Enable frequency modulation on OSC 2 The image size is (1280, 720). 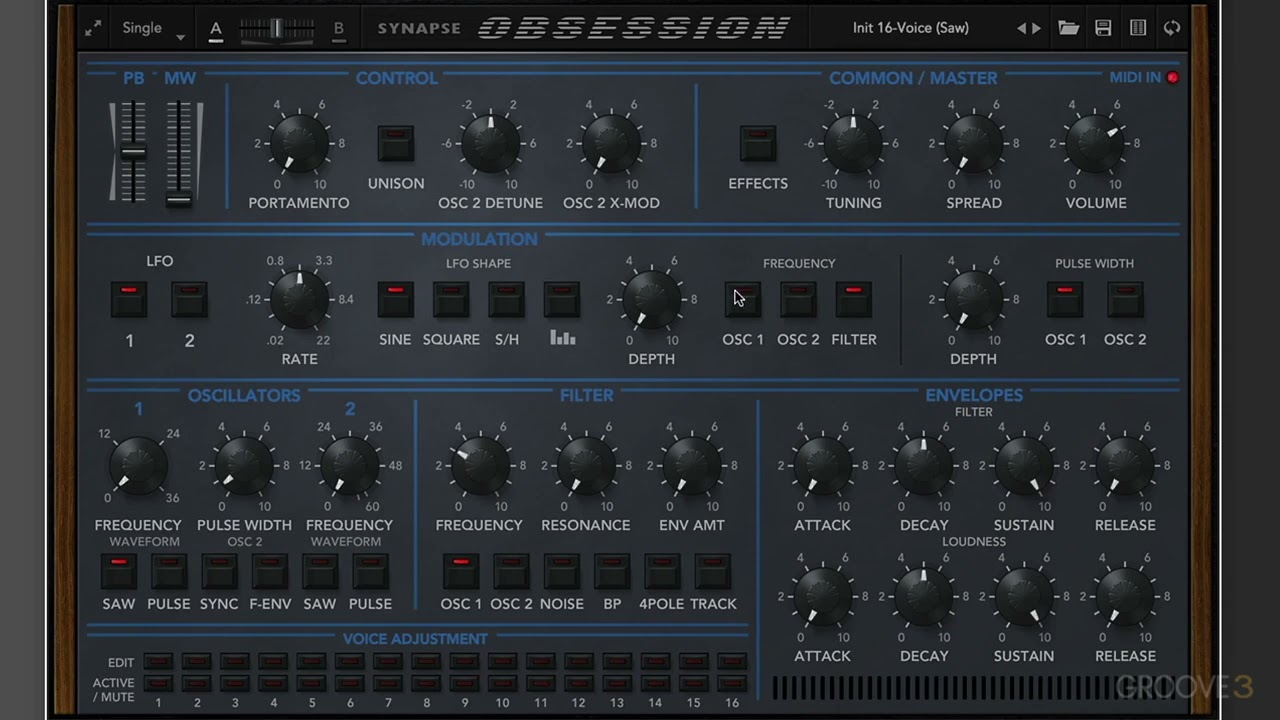point(798,299)
